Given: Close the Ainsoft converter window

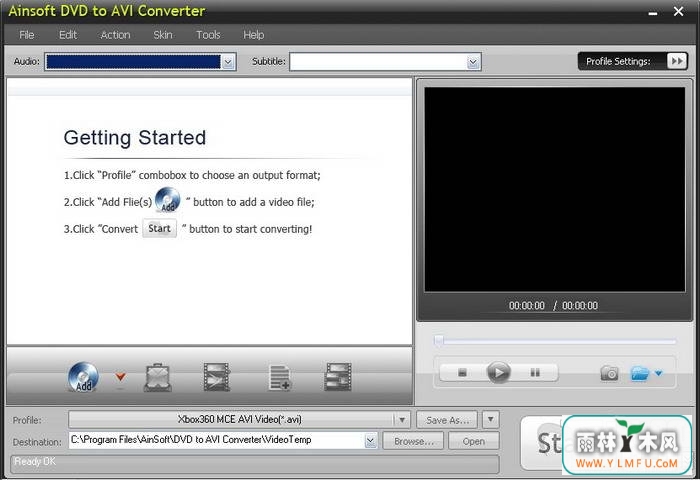Looking at the screenshot, I should pyautogui.click(x=678, y=11).
